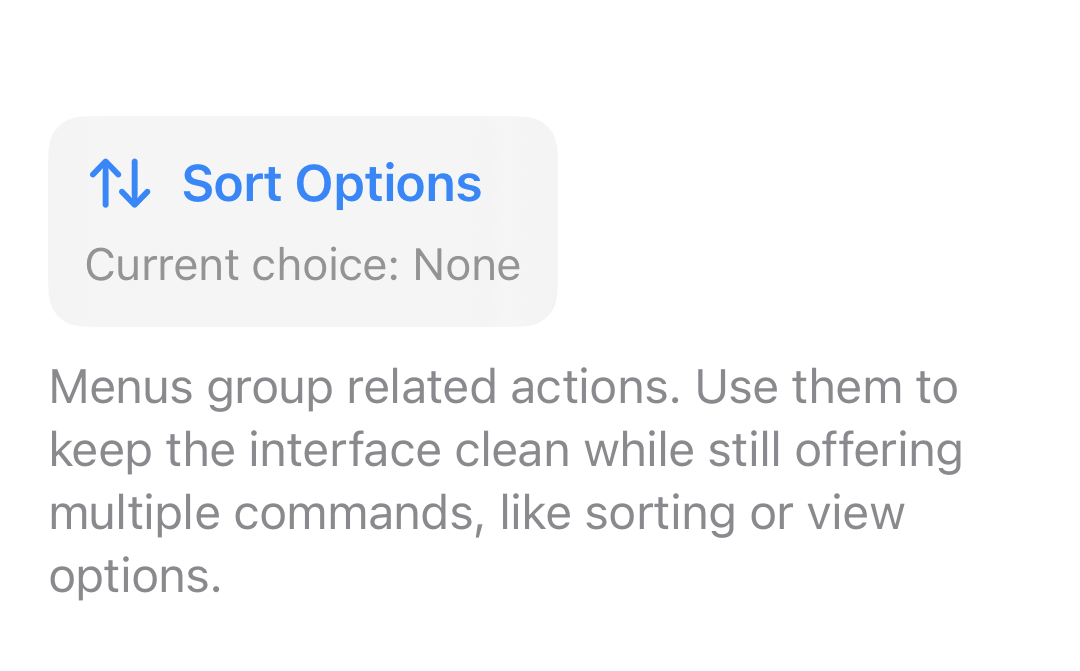Screen dimensions: 1080x671
Task: Tap the upward arrow in sort icon
Action: (x=104, y=185)
